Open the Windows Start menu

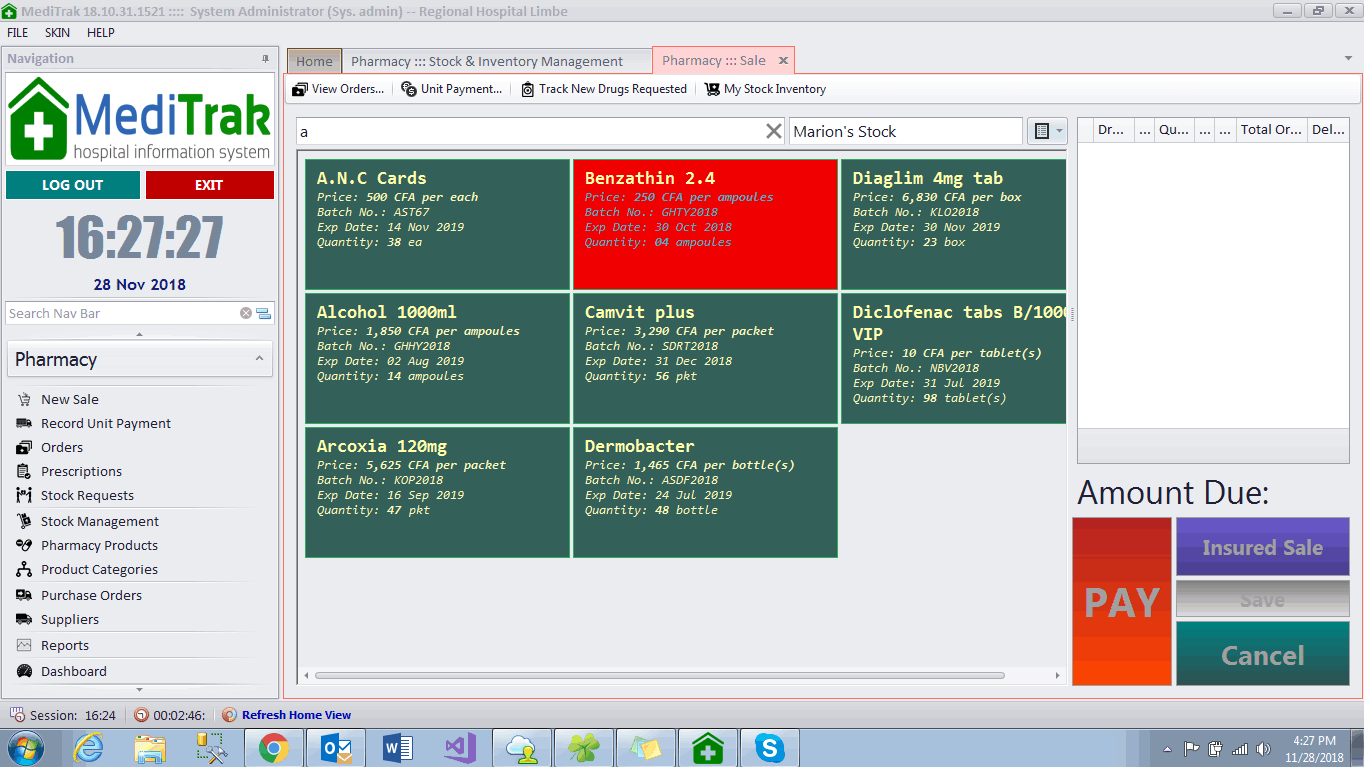pos(25,747)
